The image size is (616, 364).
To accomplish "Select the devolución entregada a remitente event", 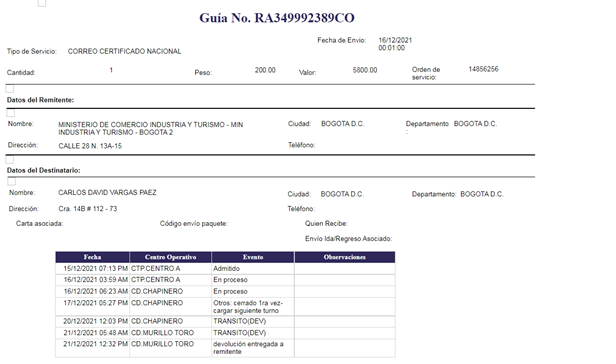I will 248,348.
